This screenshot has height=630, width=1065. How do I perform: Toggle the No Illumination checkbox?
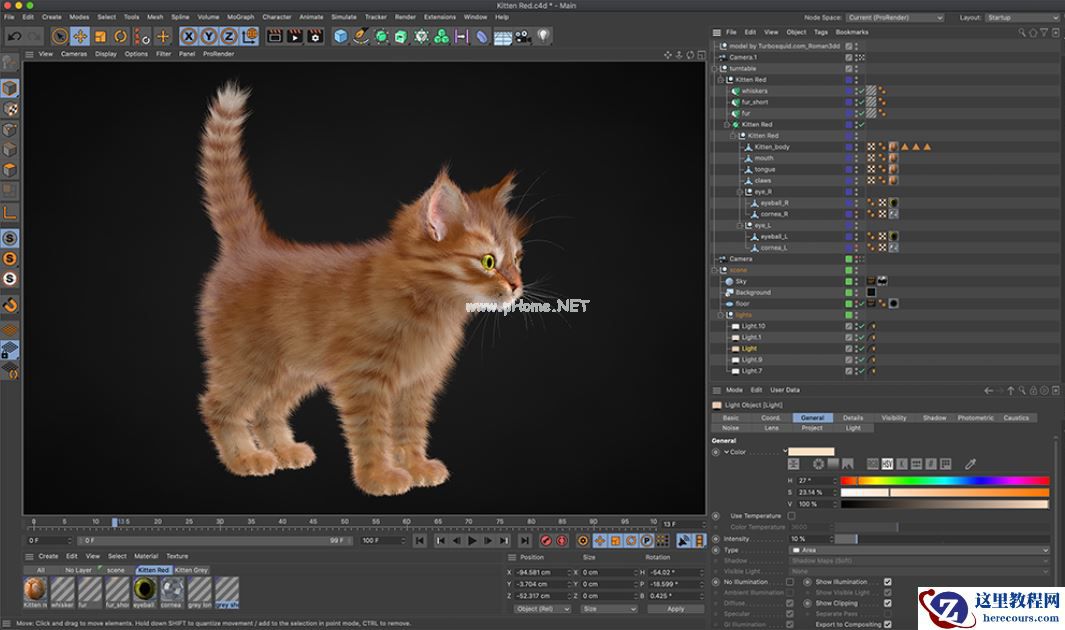[790, 581]
